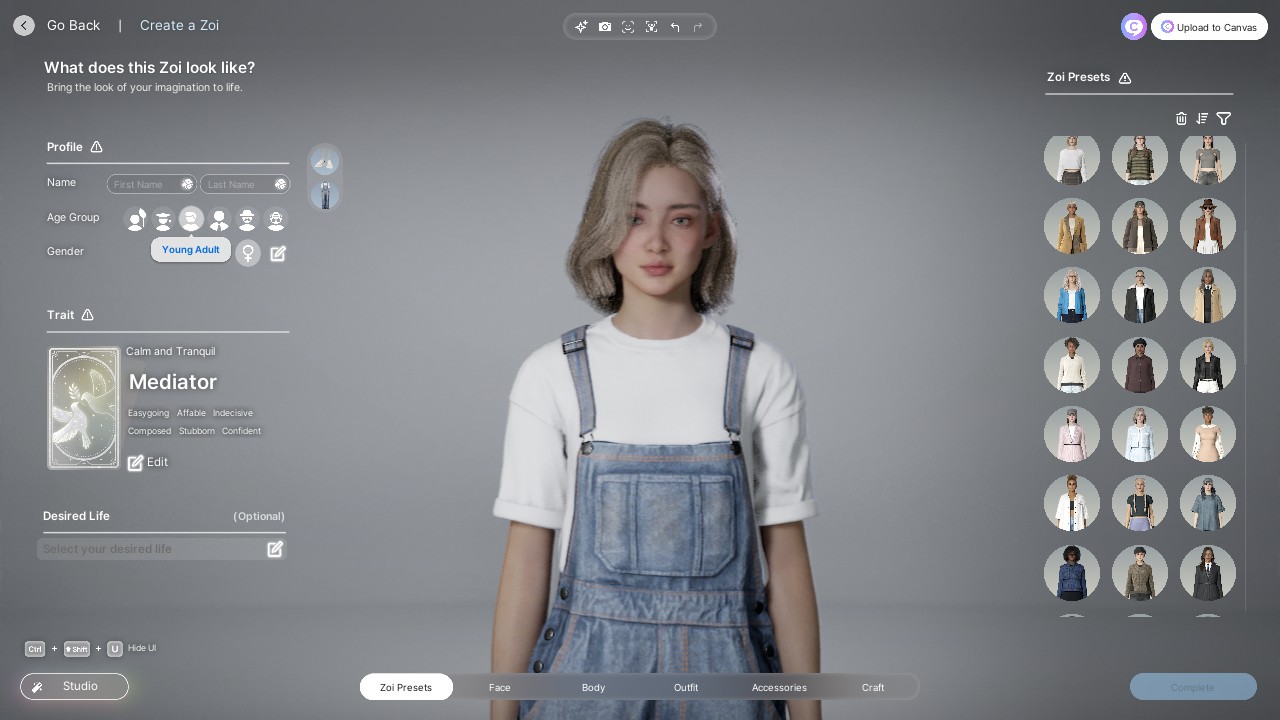Switch to the Face tab

pos(499,687)
